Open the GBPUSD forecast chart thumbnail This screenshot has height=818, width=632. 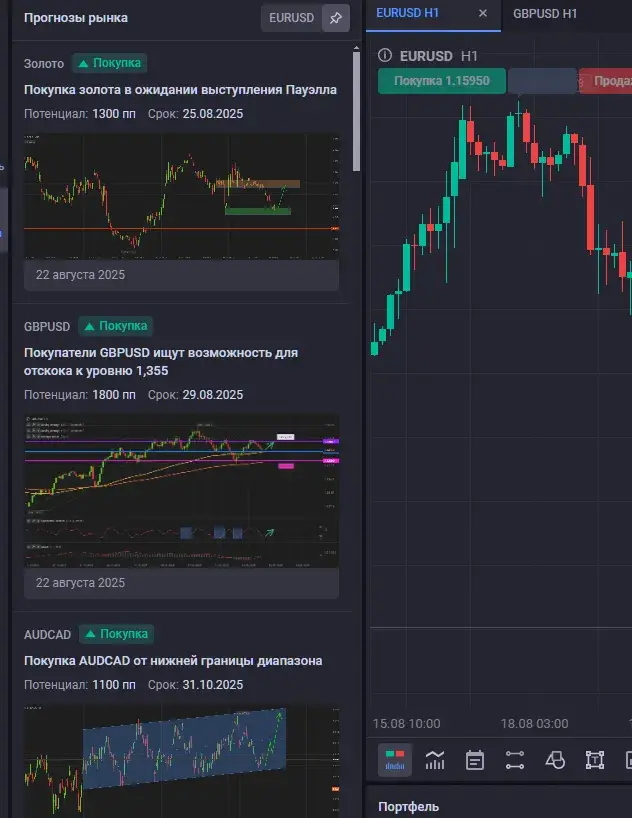pyautogui.click(x=182, y=491)
